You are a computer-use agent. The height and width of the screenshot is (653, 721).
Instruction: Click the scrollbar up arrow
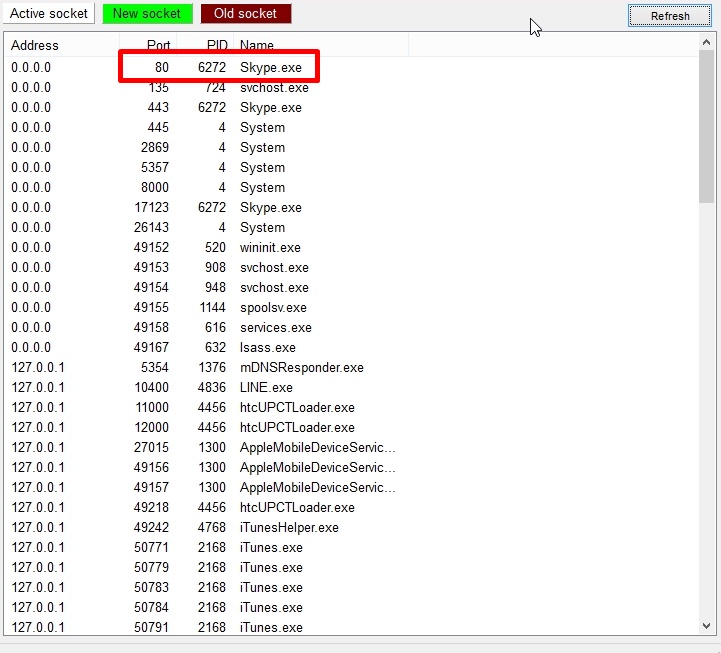706,42
